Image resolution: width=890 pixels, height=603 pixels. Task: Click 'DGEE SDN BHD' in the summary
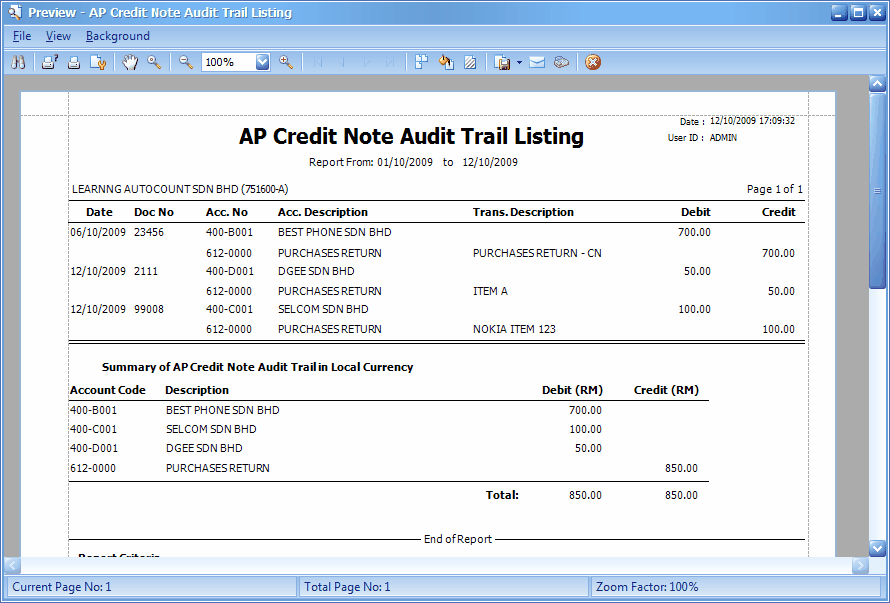coord(204,448)
